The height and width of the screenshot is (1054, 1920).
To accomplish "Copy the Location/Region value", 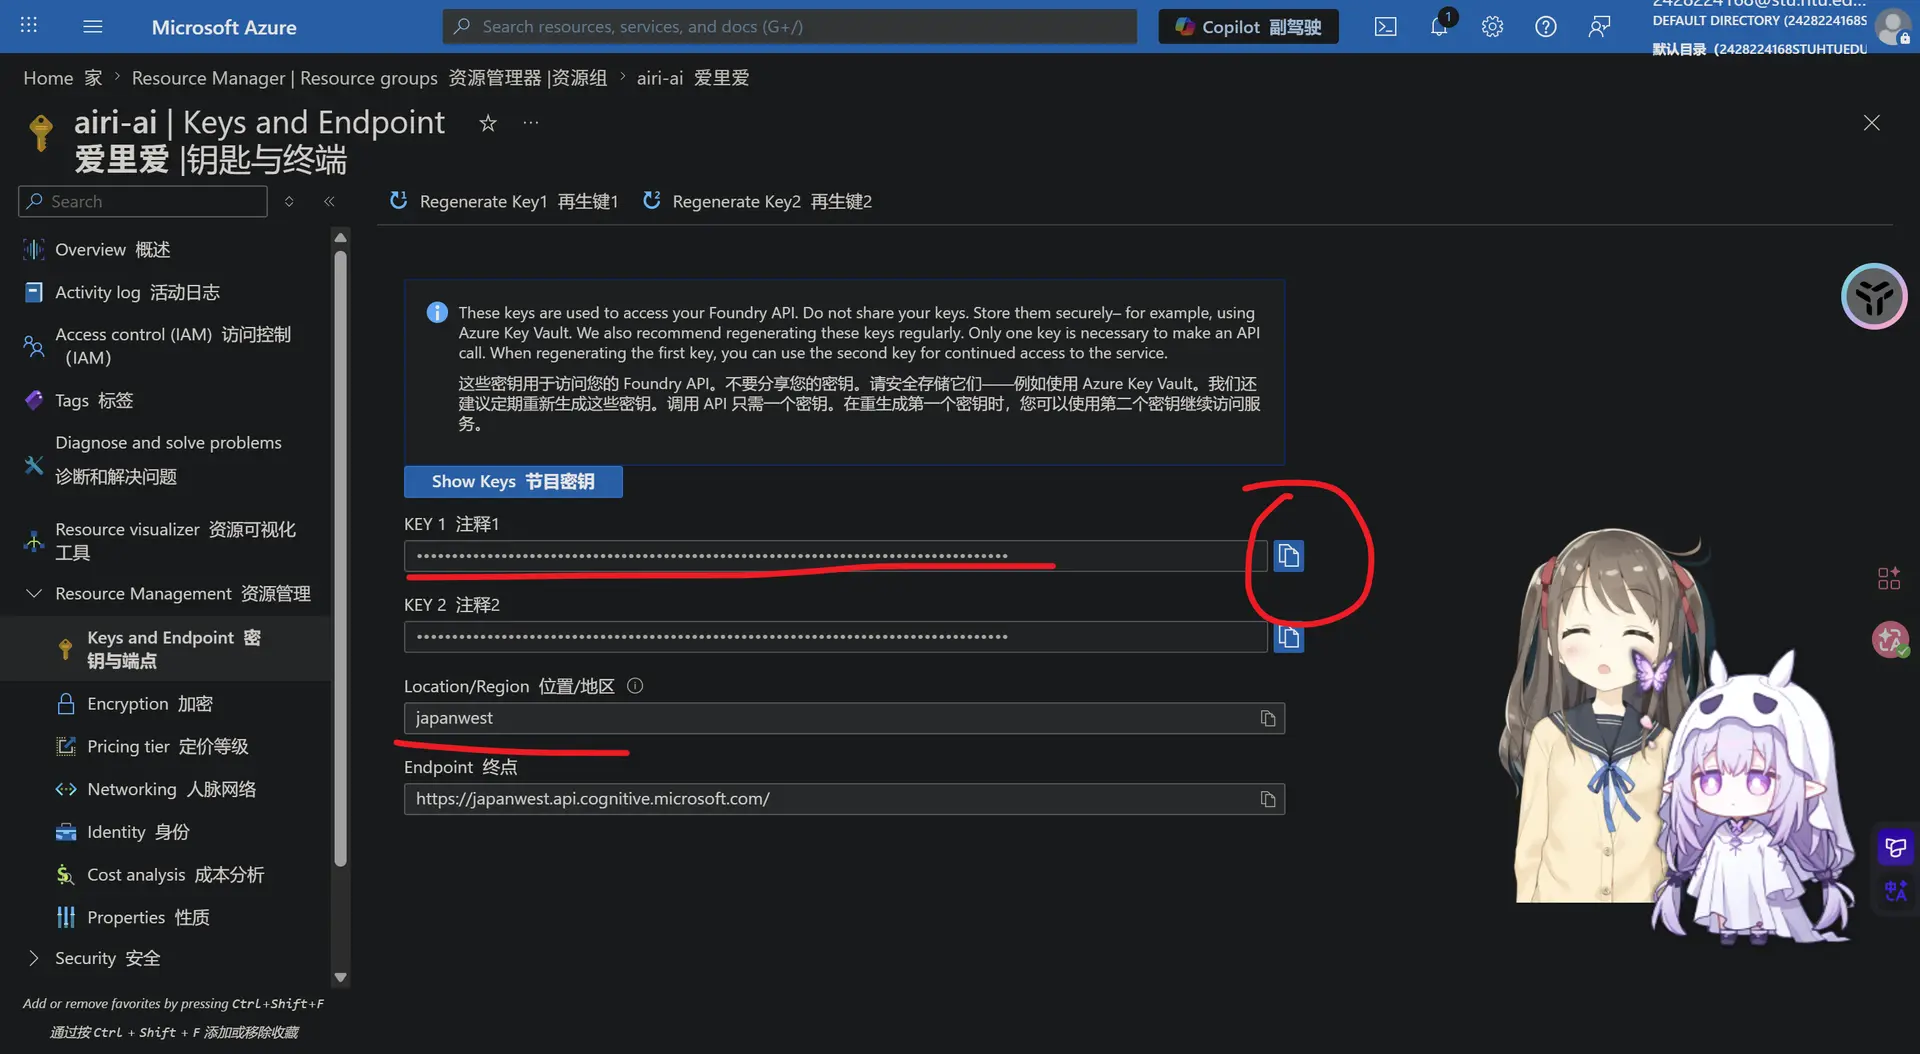I will [x=1268, y=719].
